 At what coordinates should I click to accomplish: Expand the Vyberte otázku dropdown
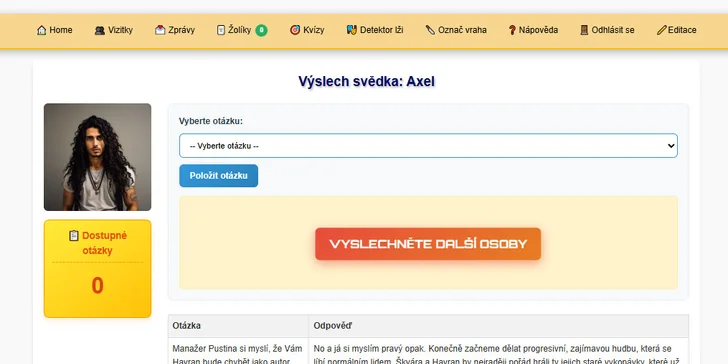pyautogui.click(x=428, y=146)
